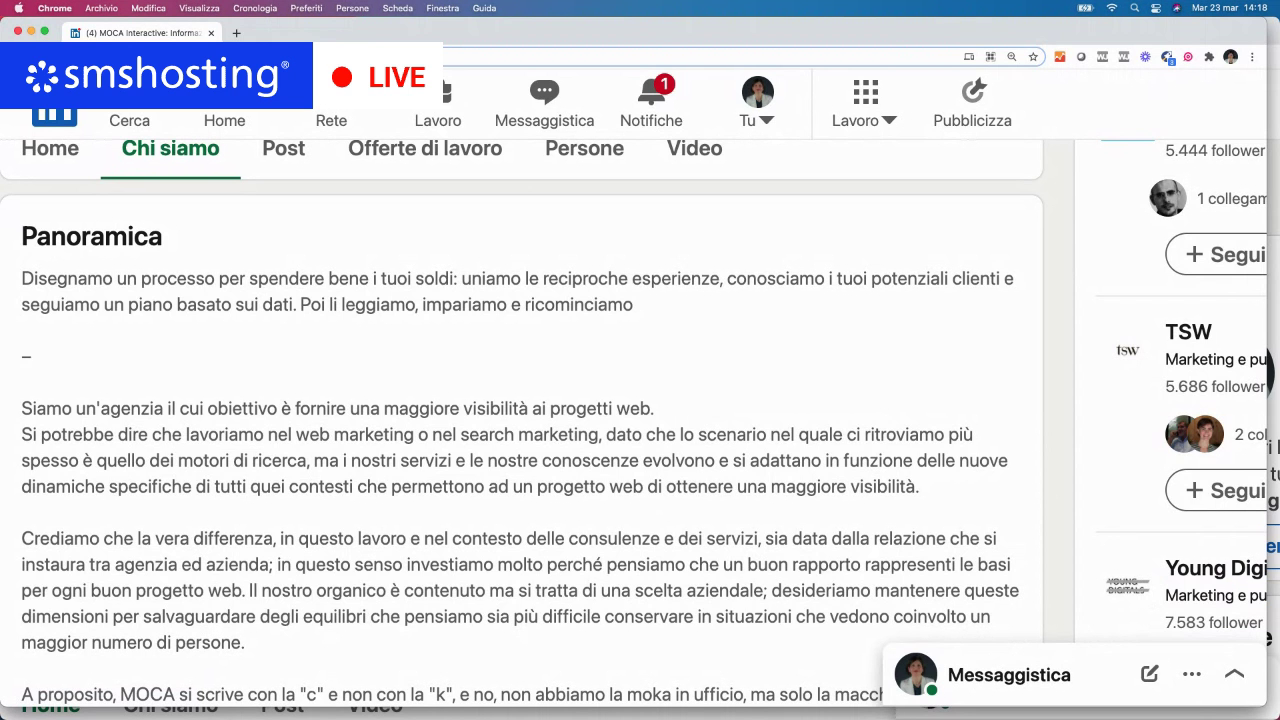This screenshot has height=720, width=1280.
Task: Bookmark page with the star icon
Action: (x=1033, y=57)
